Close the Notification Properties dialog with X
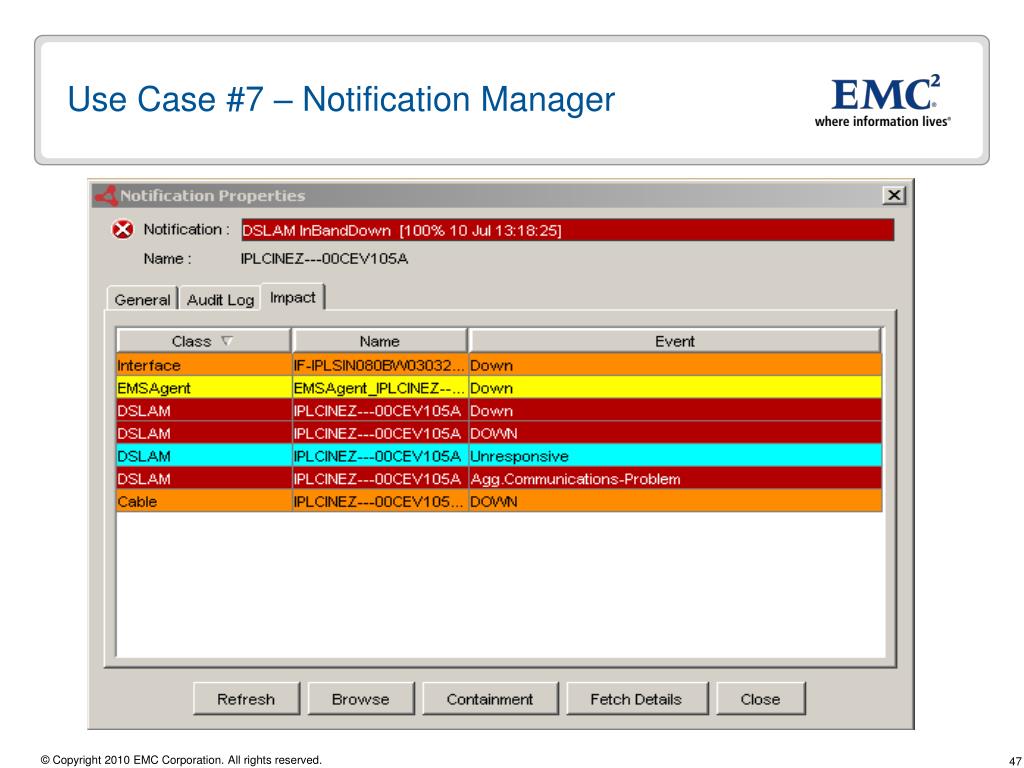Viewport: 1024px width, 768px height. click(894, 195)
